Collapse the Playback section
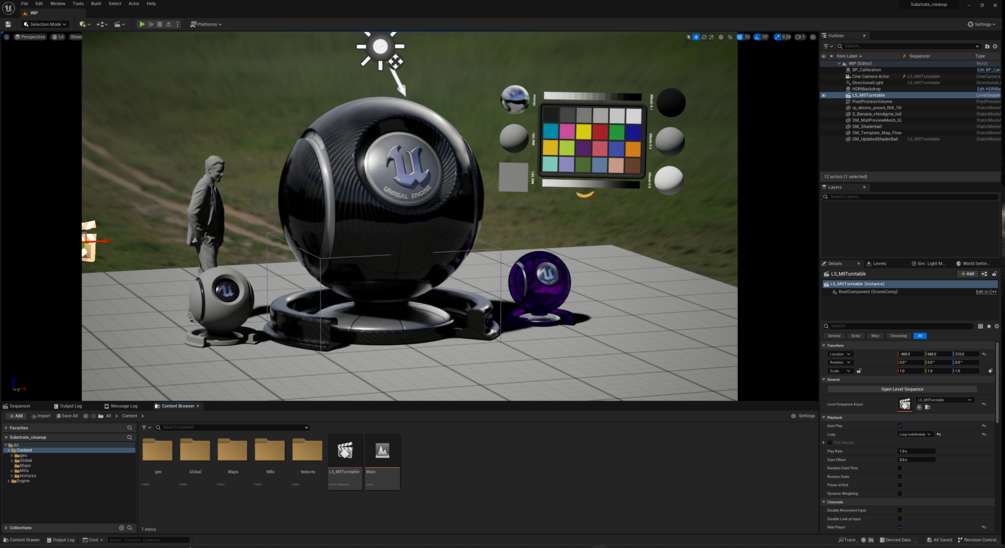This screenshot has width=1005, height=548. tap(824, 417)
